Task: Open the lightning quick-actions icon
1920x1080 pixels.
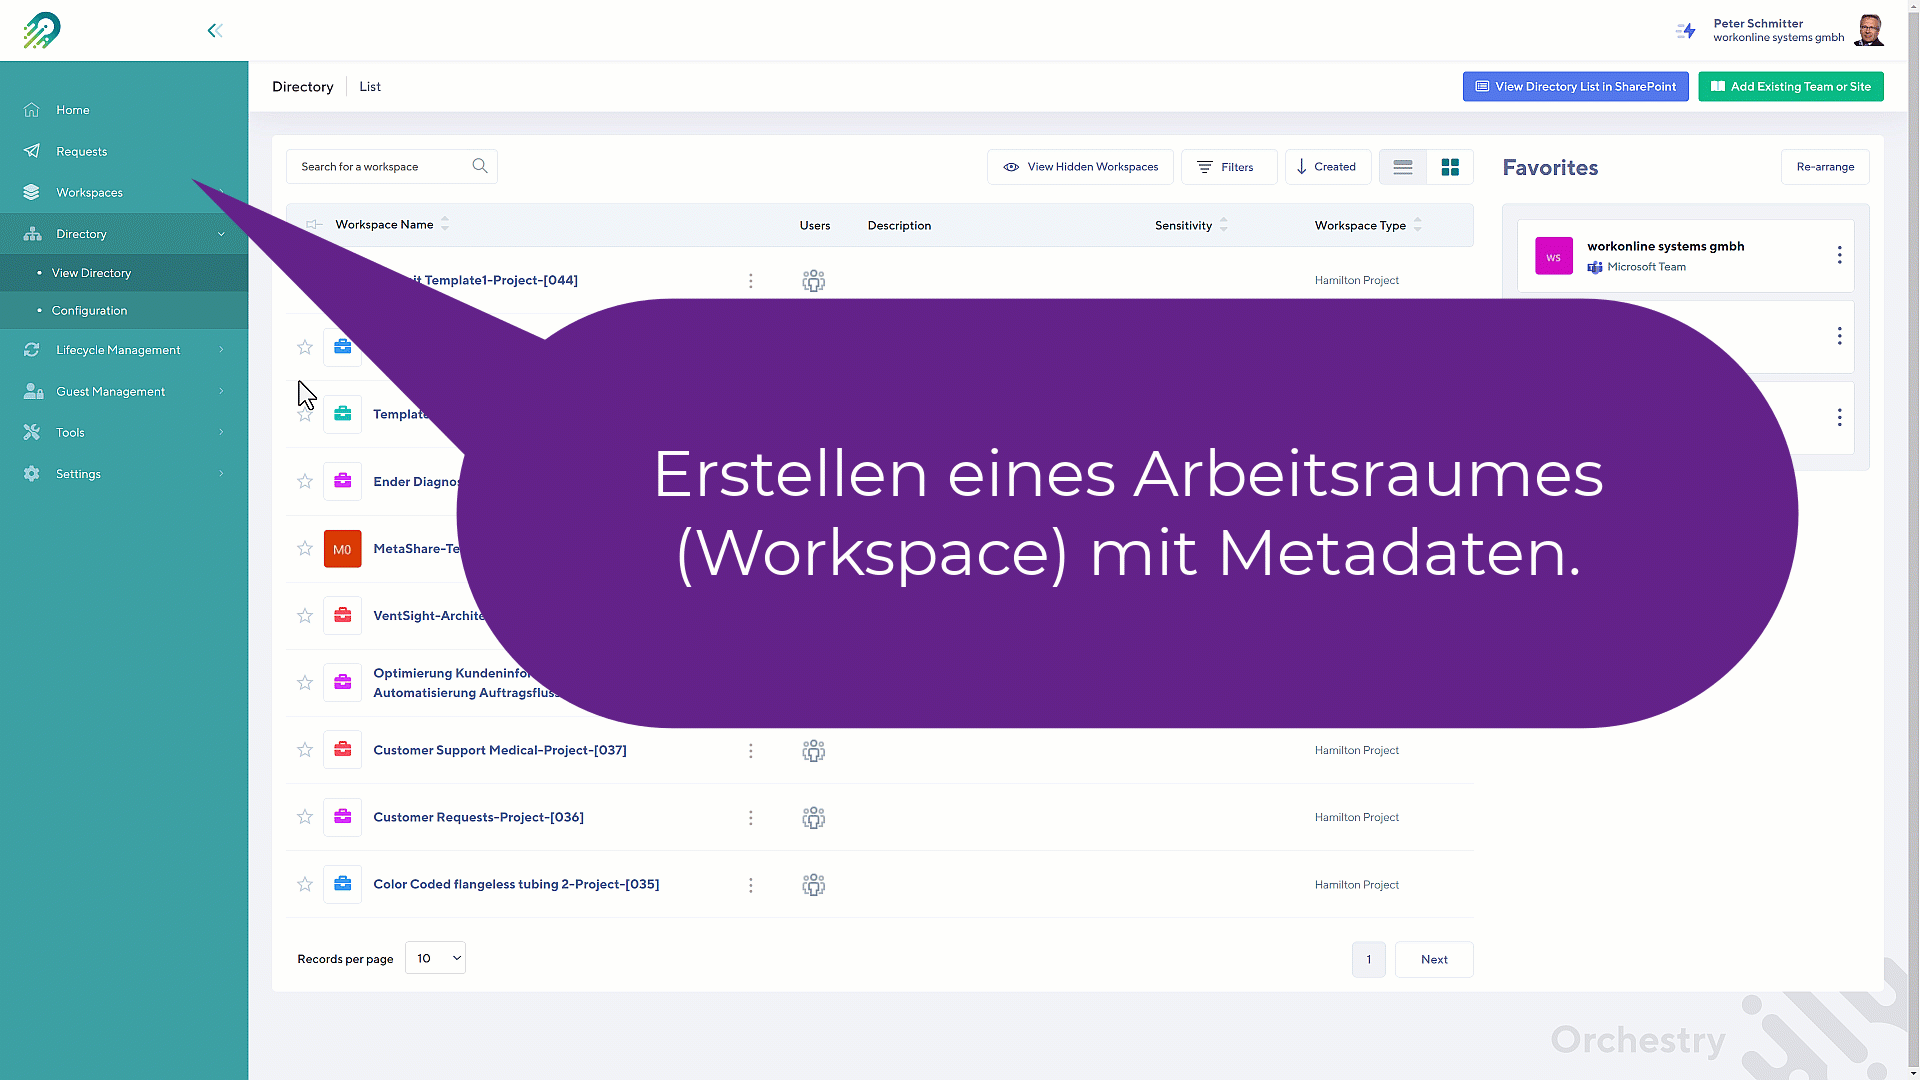Action: point(1686,31)
